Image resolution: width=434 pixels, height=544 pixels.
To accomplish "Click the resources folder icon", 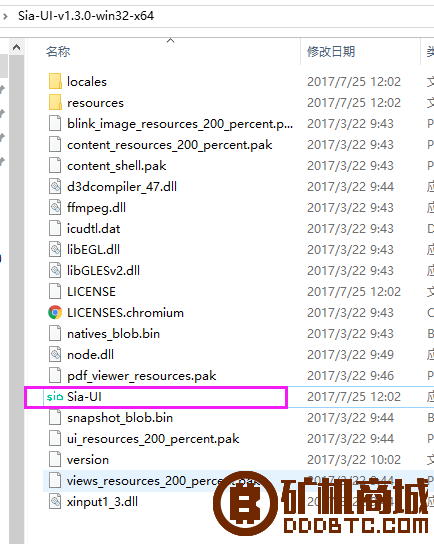I will click(x=55, y=102).
